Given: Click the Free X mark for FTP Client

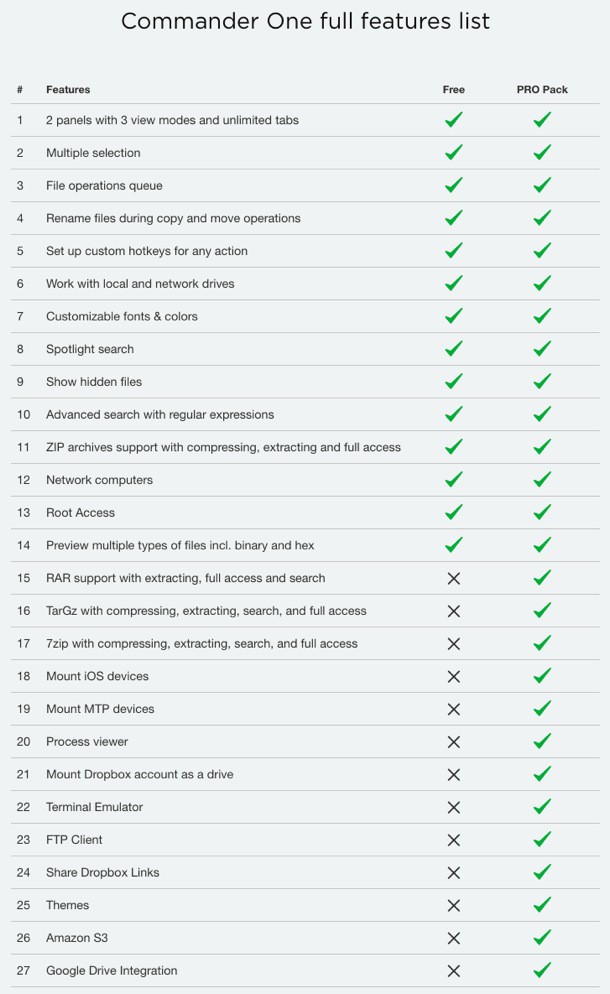Looking at the screenshot, I should tap(453, 840).
